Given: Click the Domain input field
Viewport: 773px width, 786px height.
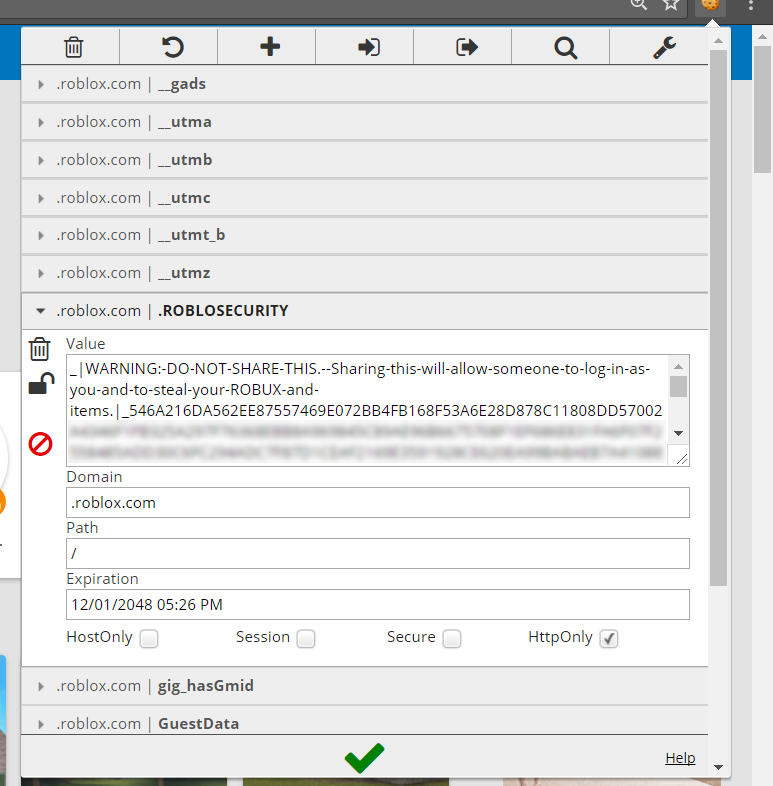Looking at the screenshot, I should [377, 503].
